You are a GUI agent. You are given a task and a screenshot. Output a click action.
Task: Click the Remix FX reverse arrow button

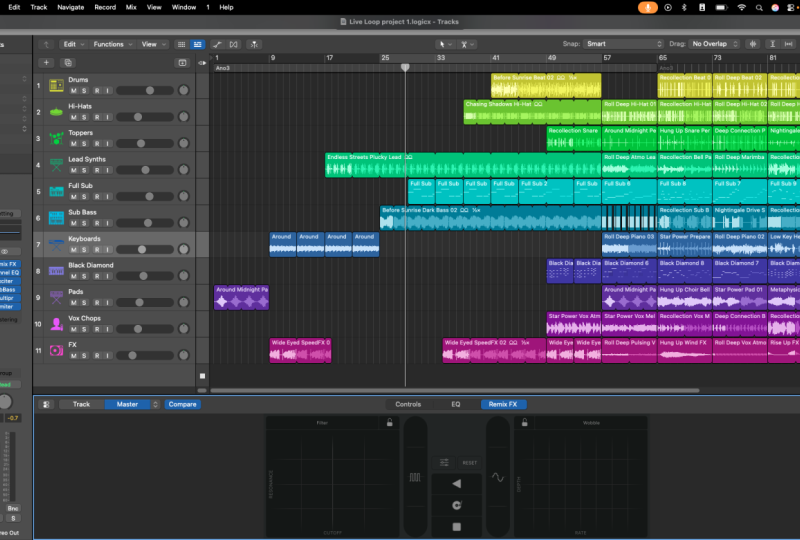457,483
